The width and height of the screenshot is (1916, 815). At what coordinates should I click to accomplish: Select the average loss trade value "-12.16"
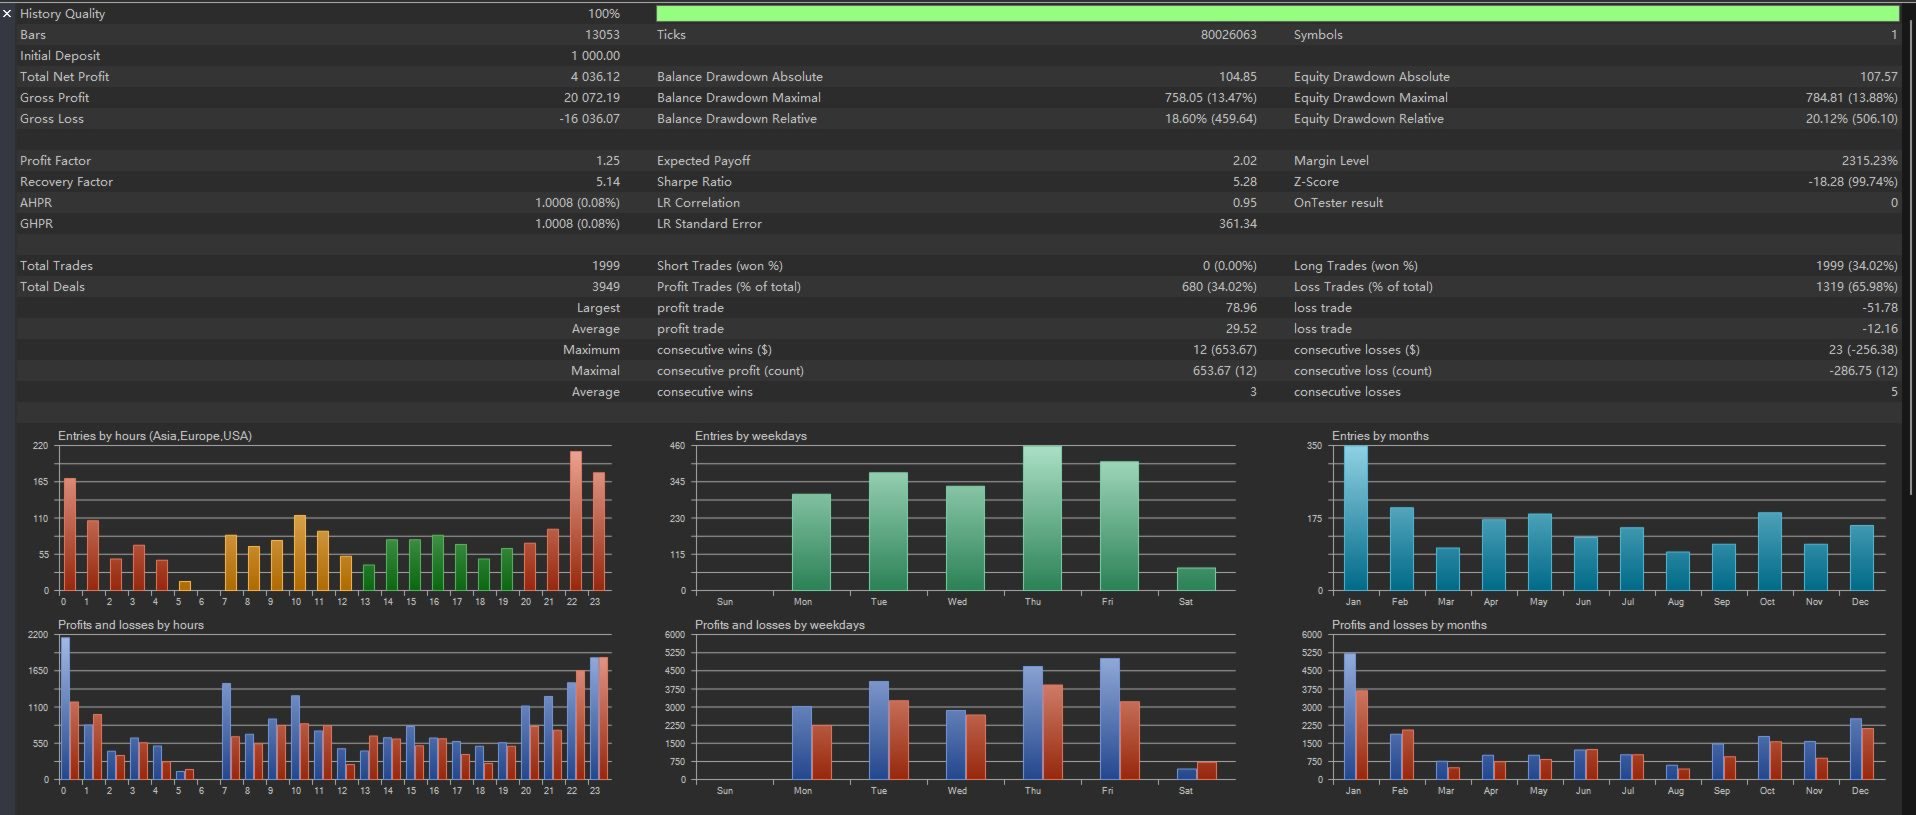tap(1880, 329)
